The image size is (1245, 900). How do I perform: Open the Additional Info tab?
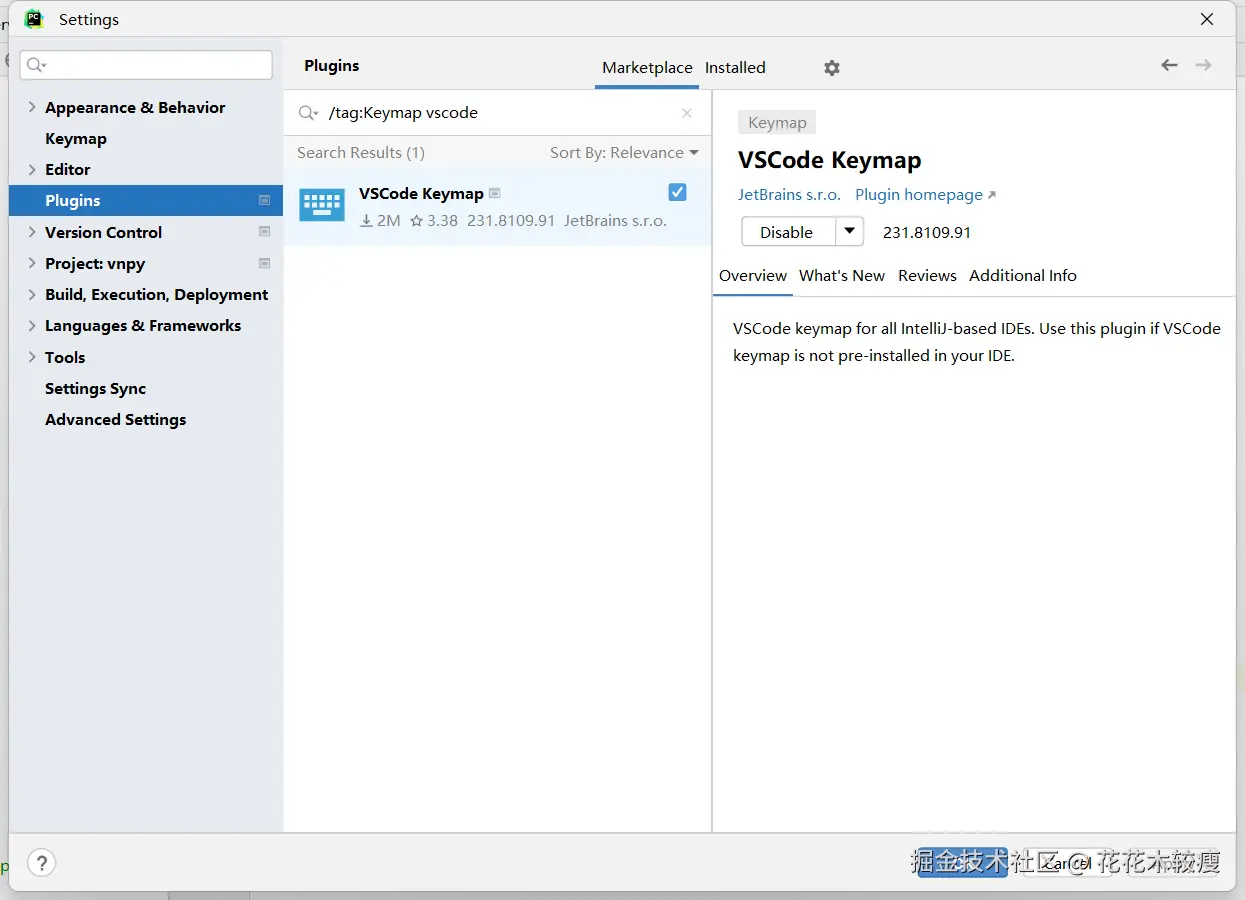1023,275
